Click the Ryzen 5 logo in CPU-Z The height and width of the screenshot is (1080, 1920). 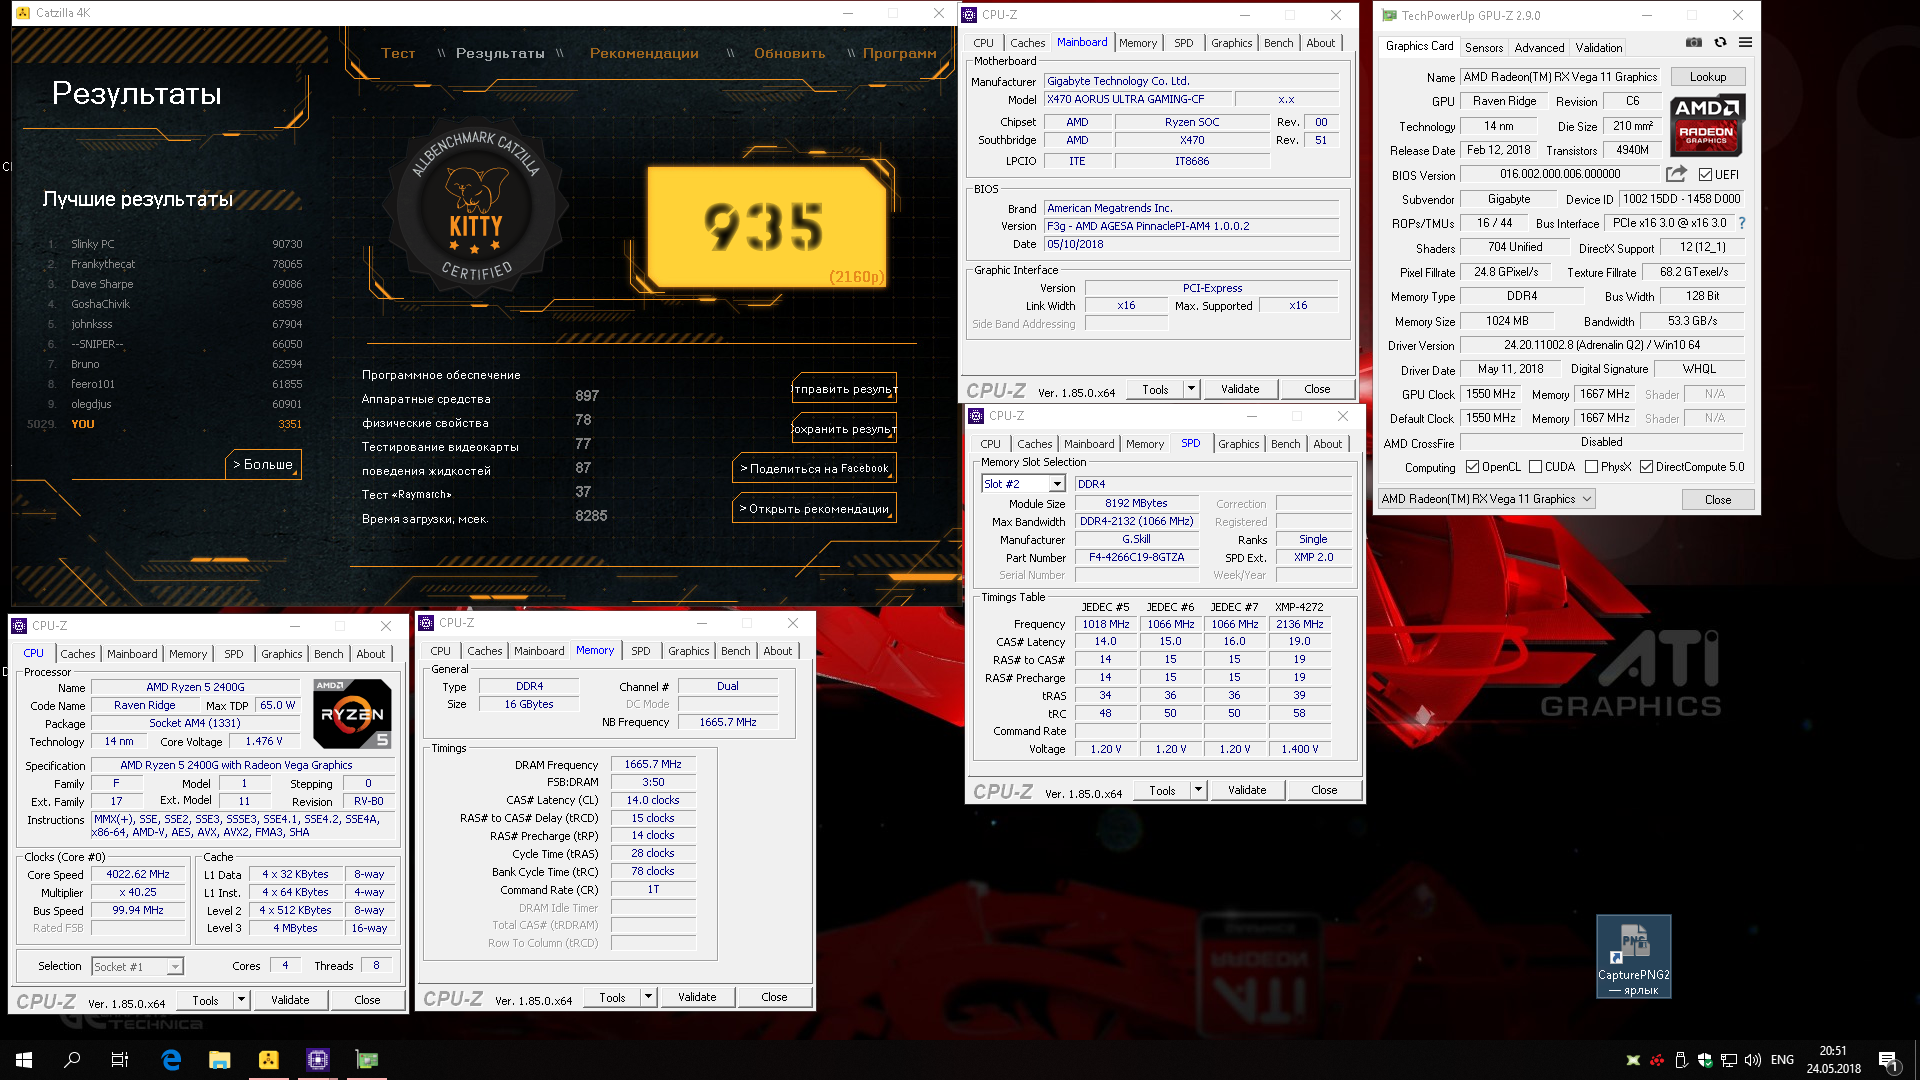[352, 714]
